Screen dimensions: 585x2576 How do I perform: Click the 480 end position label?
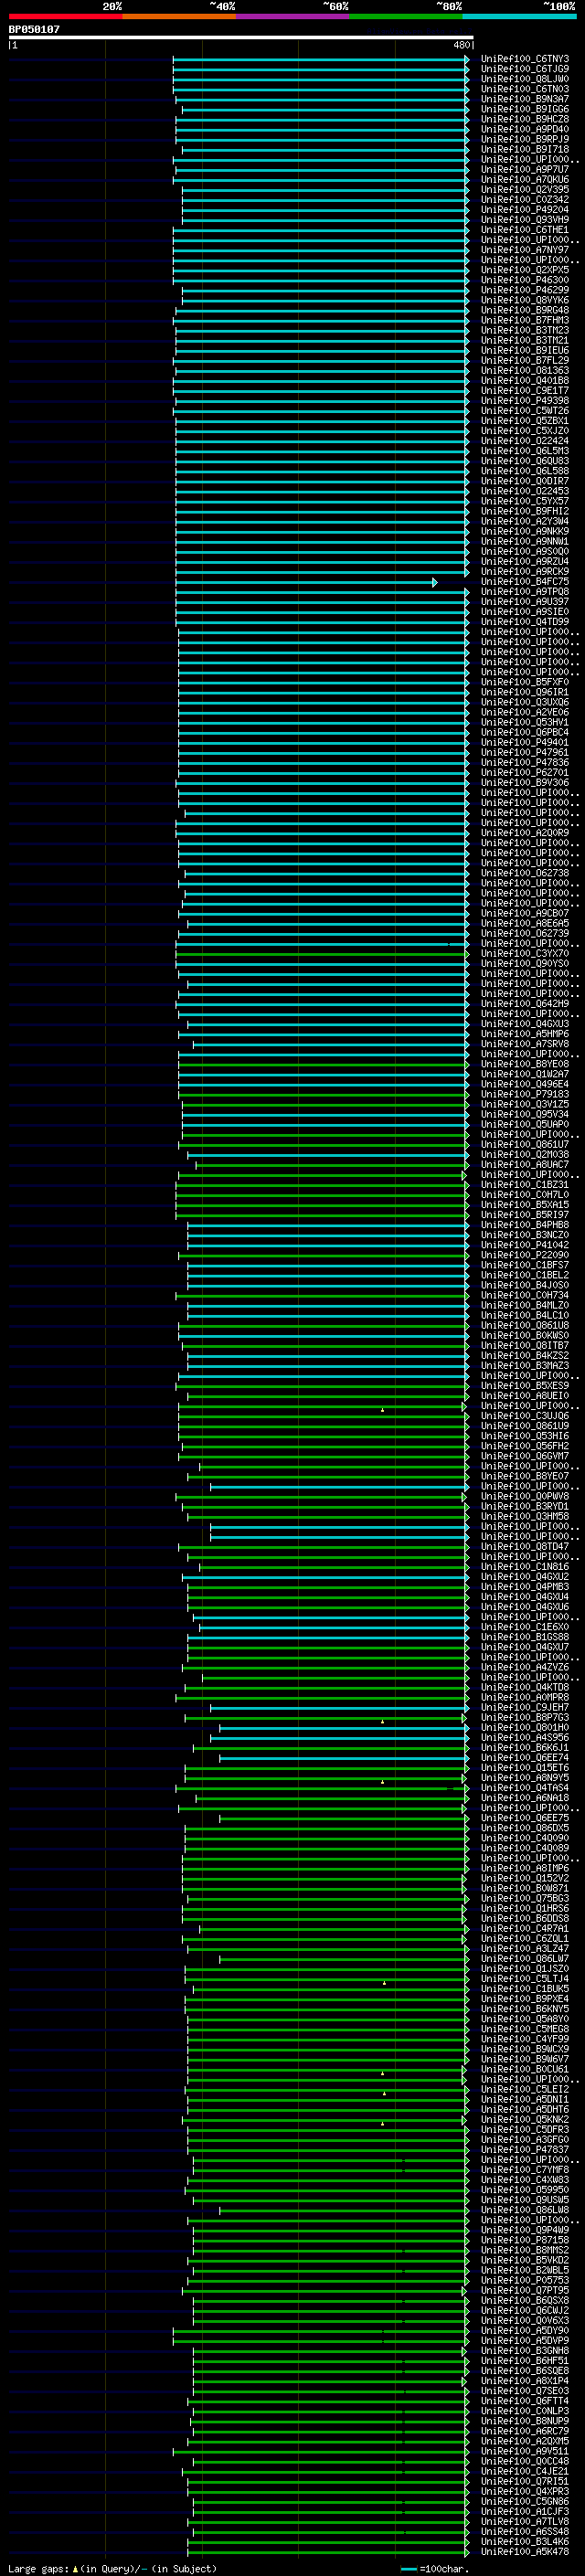pyautogui.click(x=461, y=45)
